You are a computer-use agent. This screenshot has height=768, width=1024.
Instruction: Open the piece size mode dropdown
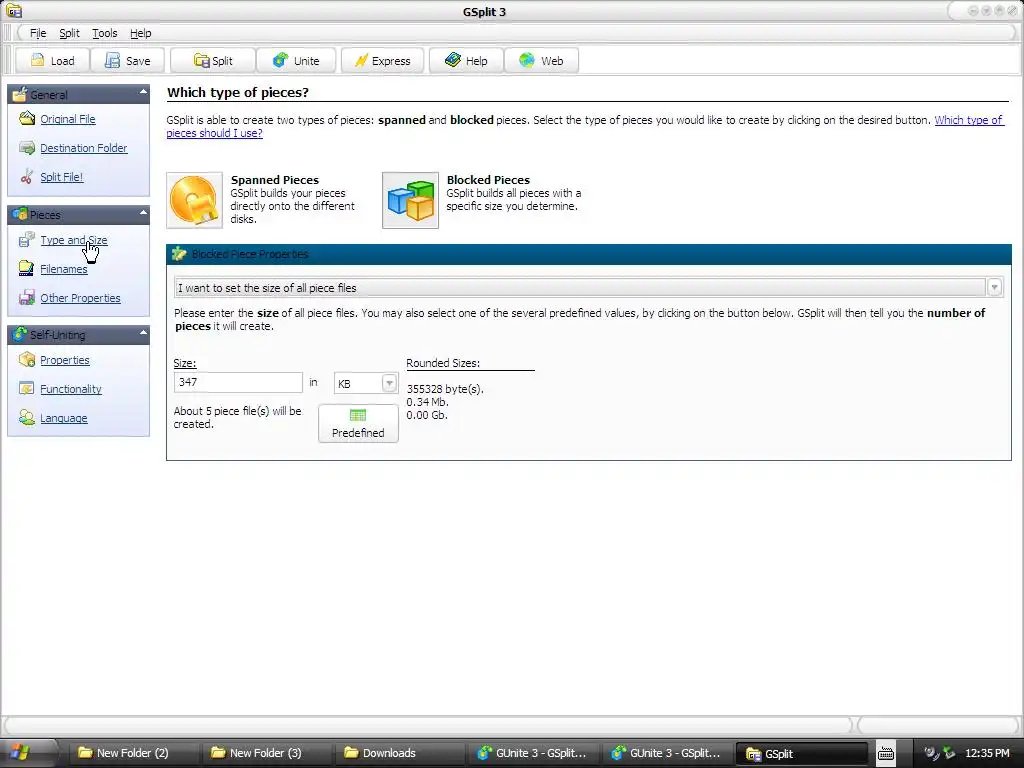pyautogui.click(x=994, y=287)
